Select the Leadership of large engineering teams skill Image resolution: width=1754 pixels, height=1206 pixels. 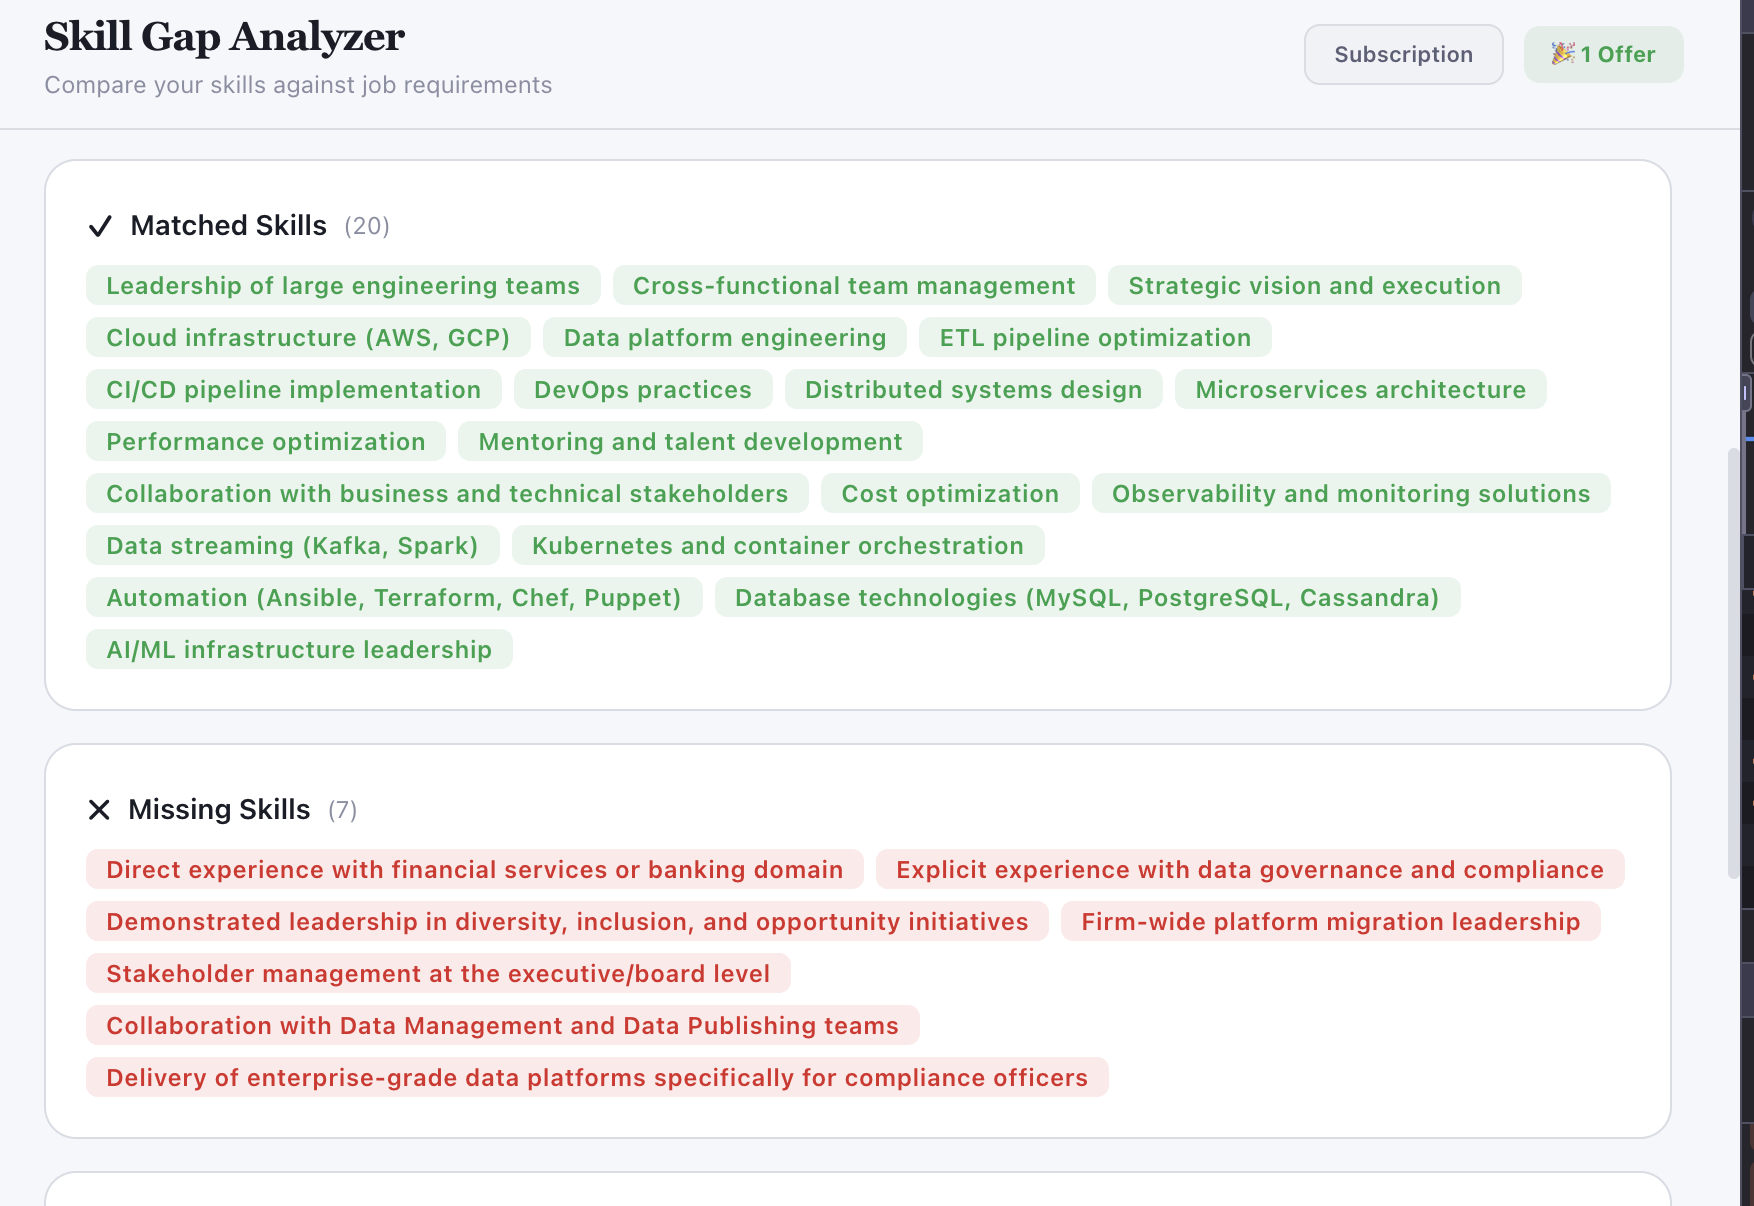coord(342,285)
